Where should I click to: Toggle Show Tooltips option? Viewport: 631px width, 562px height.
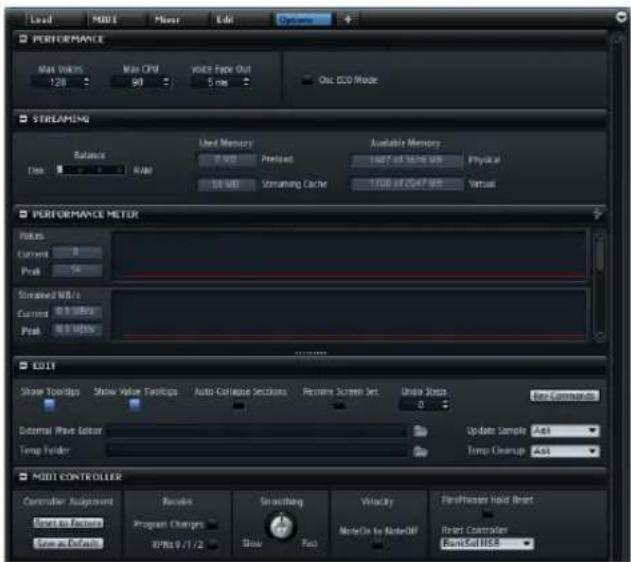point(49,404)
